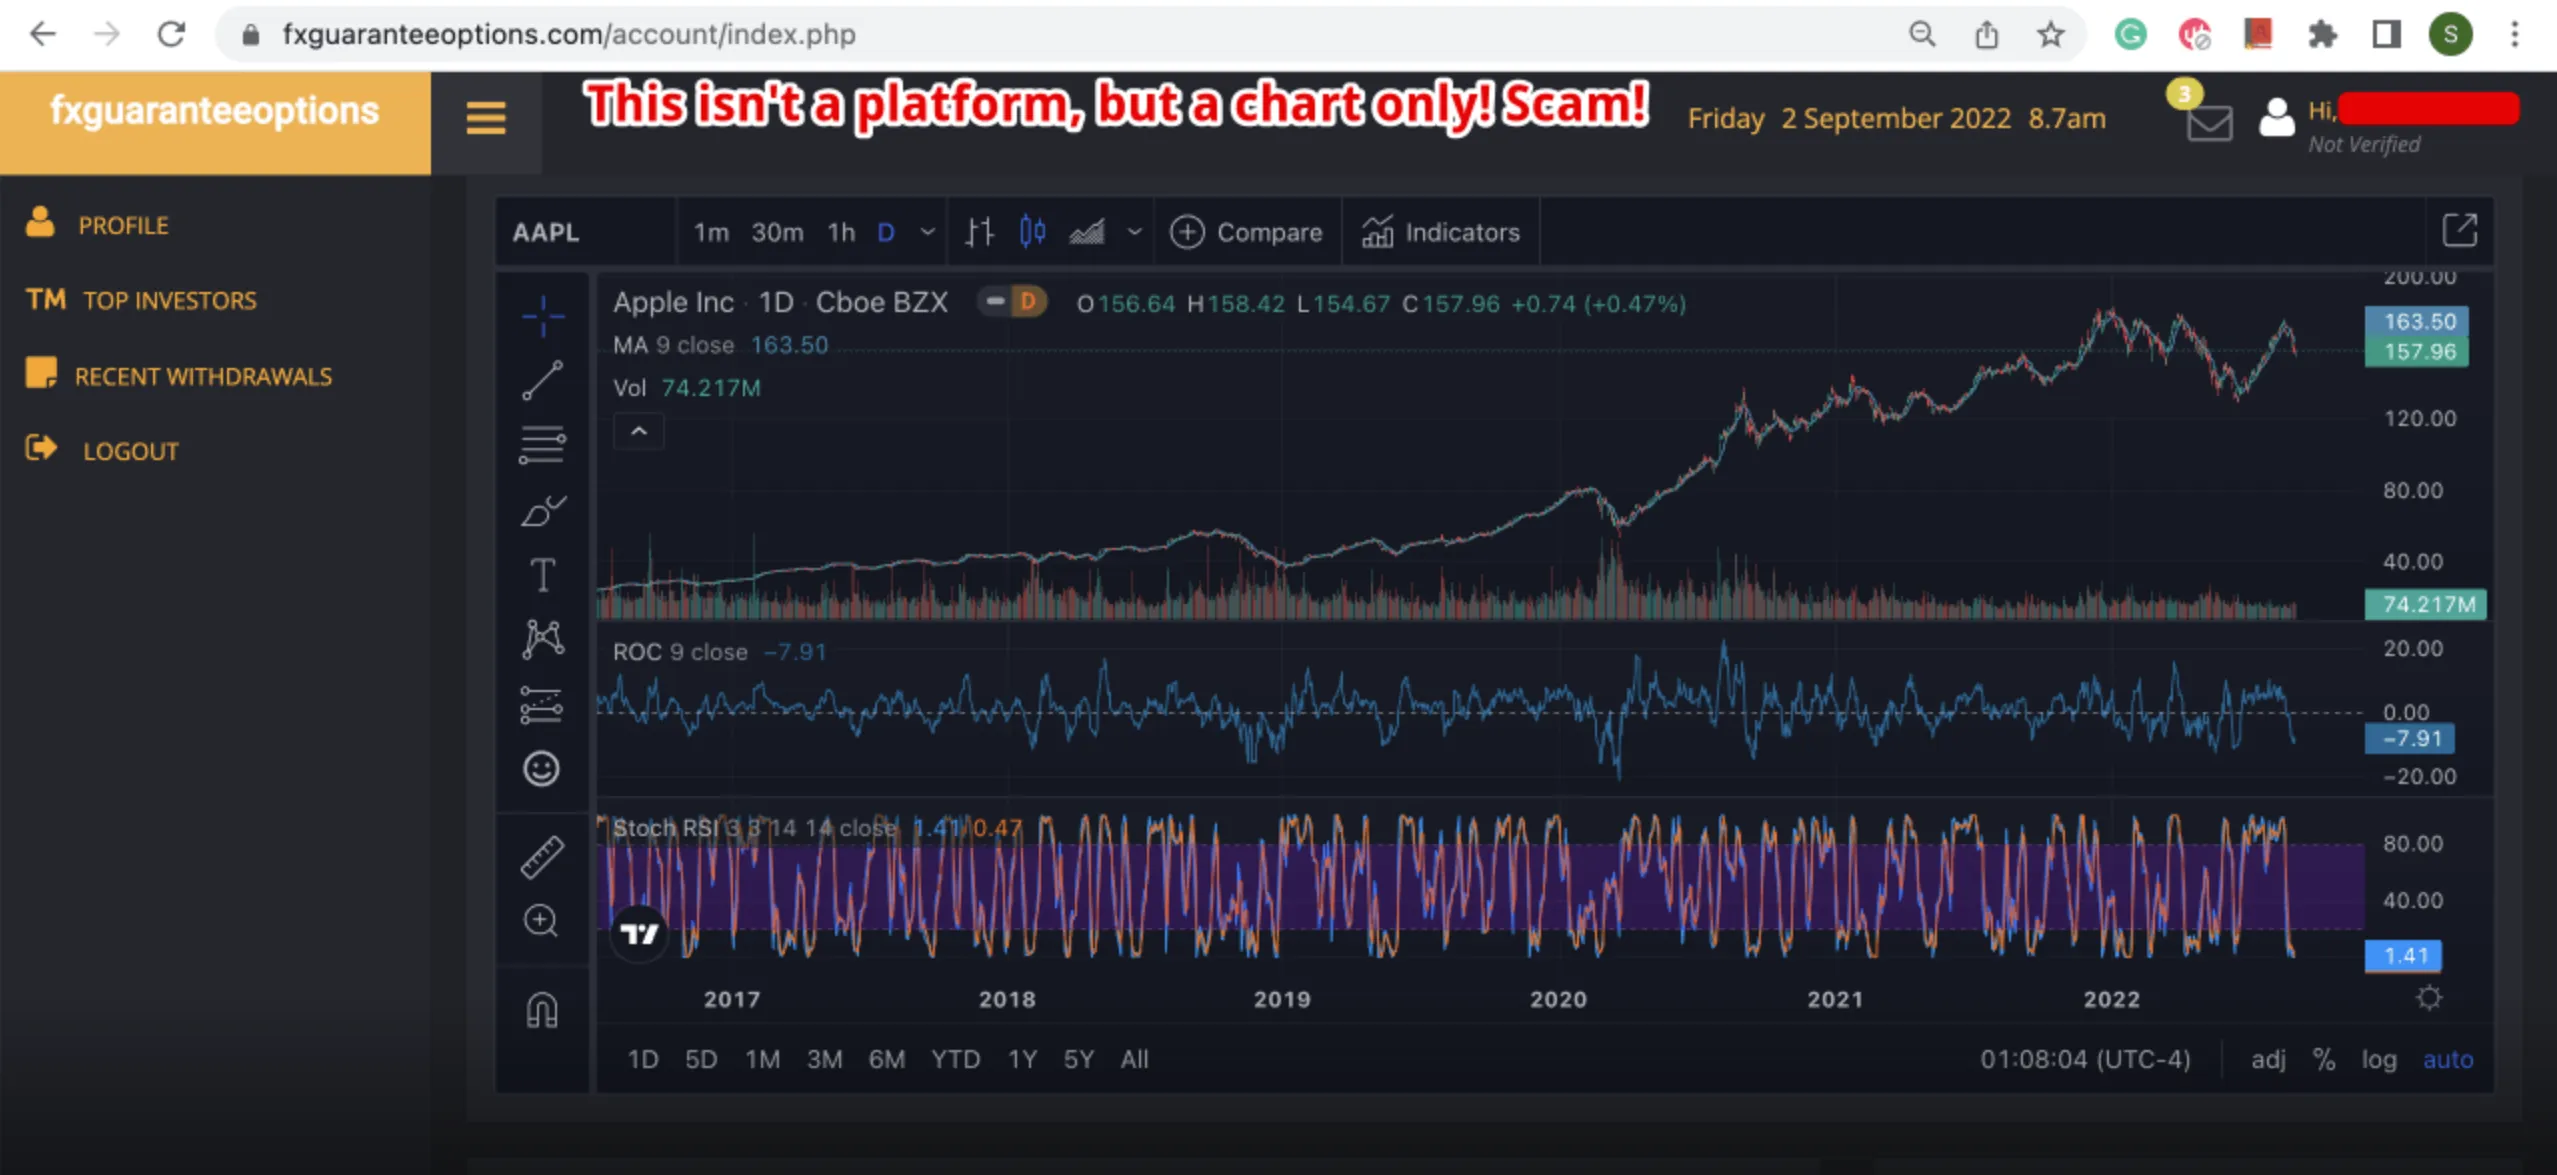This screenshot has width=2557, height=1175.
Task: Select the ruler measure tool
Action: 543,857
